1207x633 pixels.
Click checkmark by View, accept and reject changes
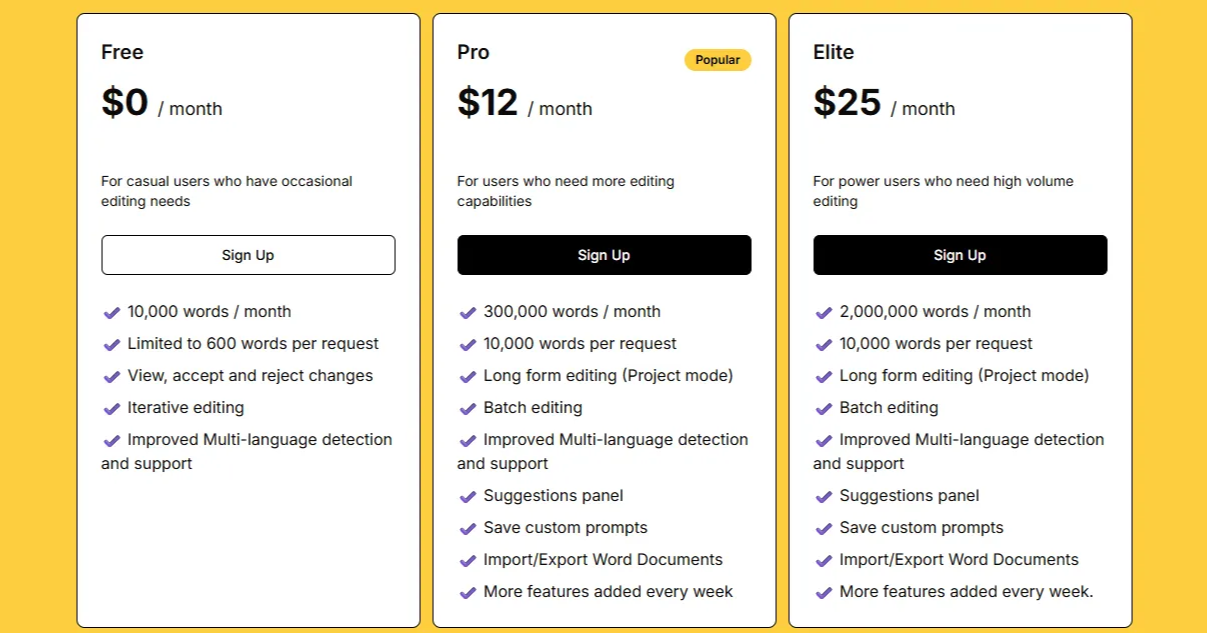(112, 377)
